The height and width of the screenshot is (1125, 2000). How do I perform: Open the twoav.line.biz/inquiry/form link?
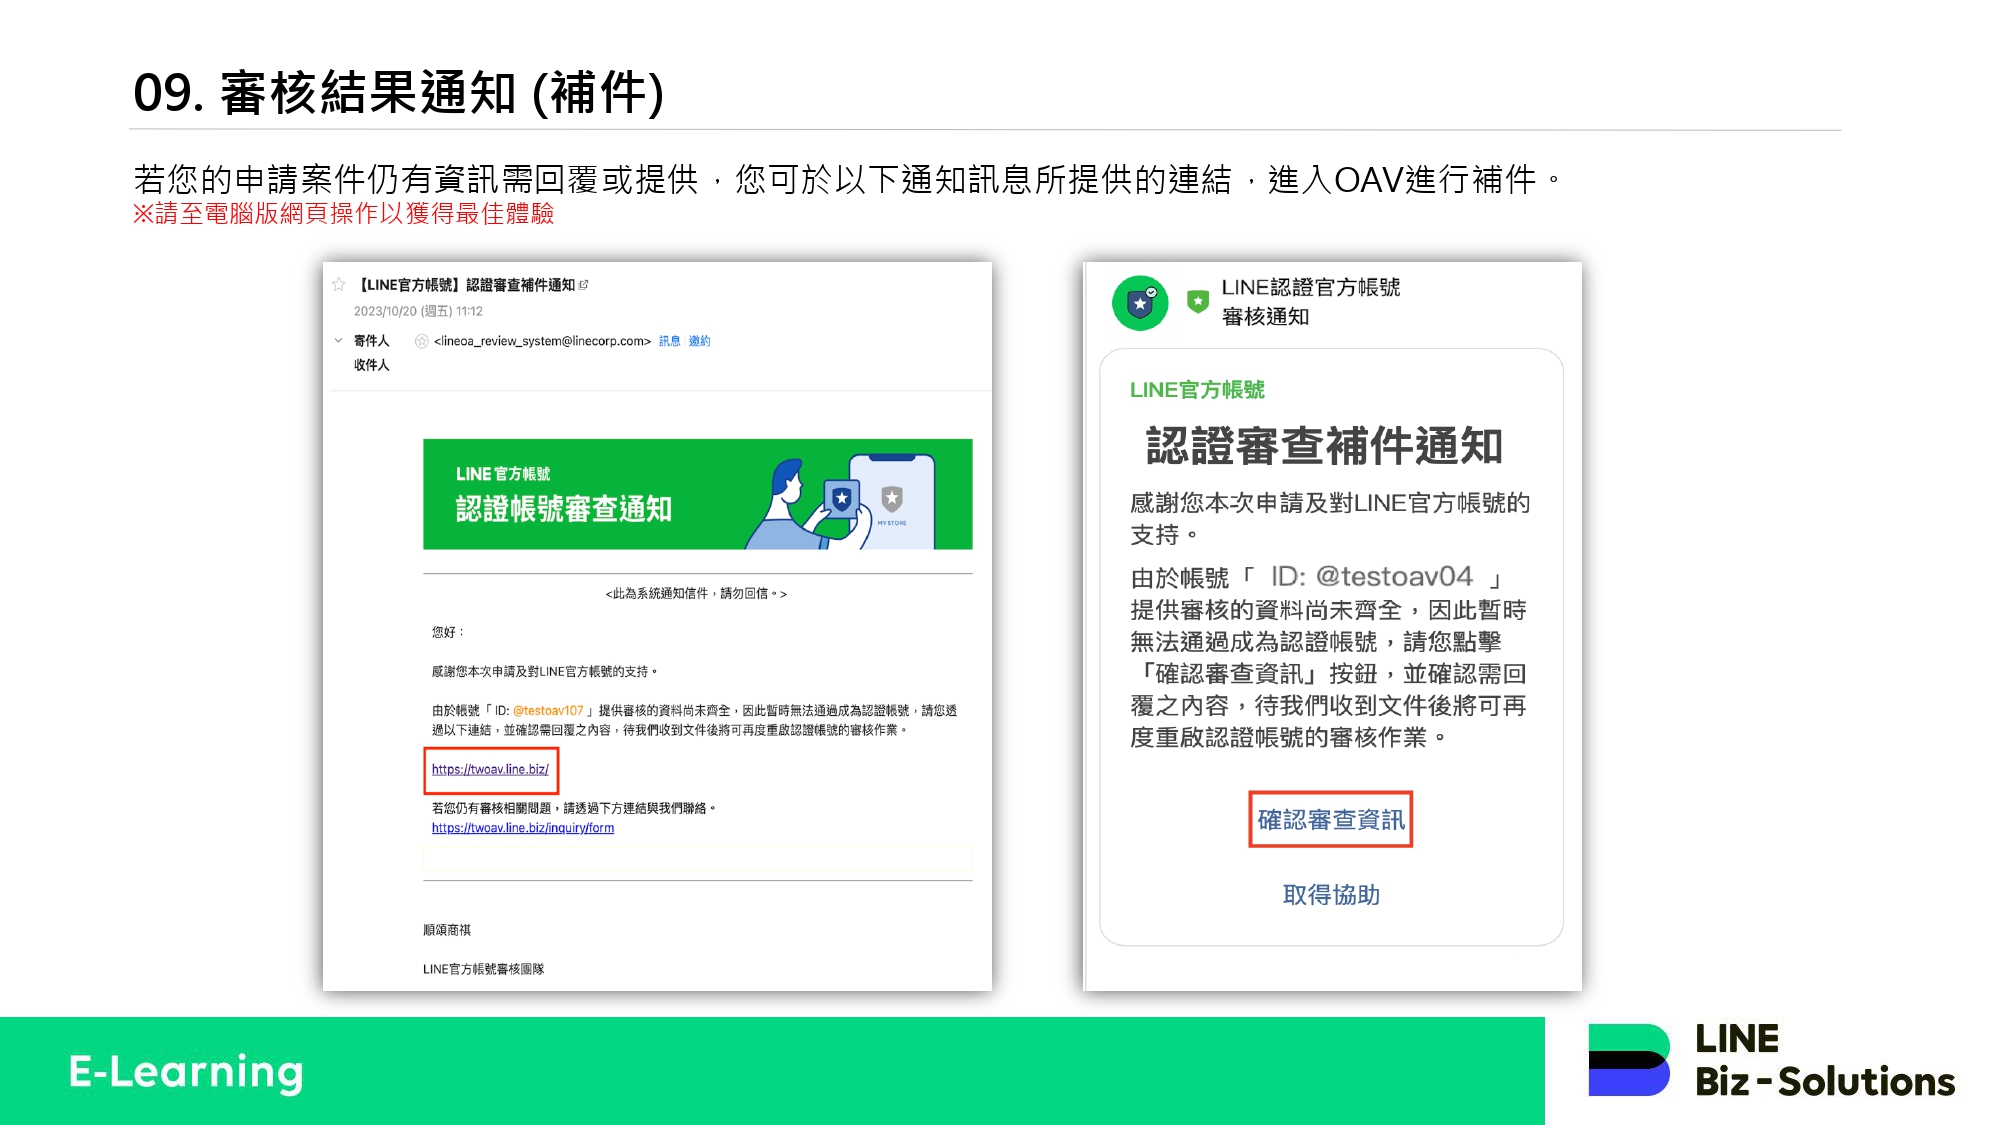(523, 828)
